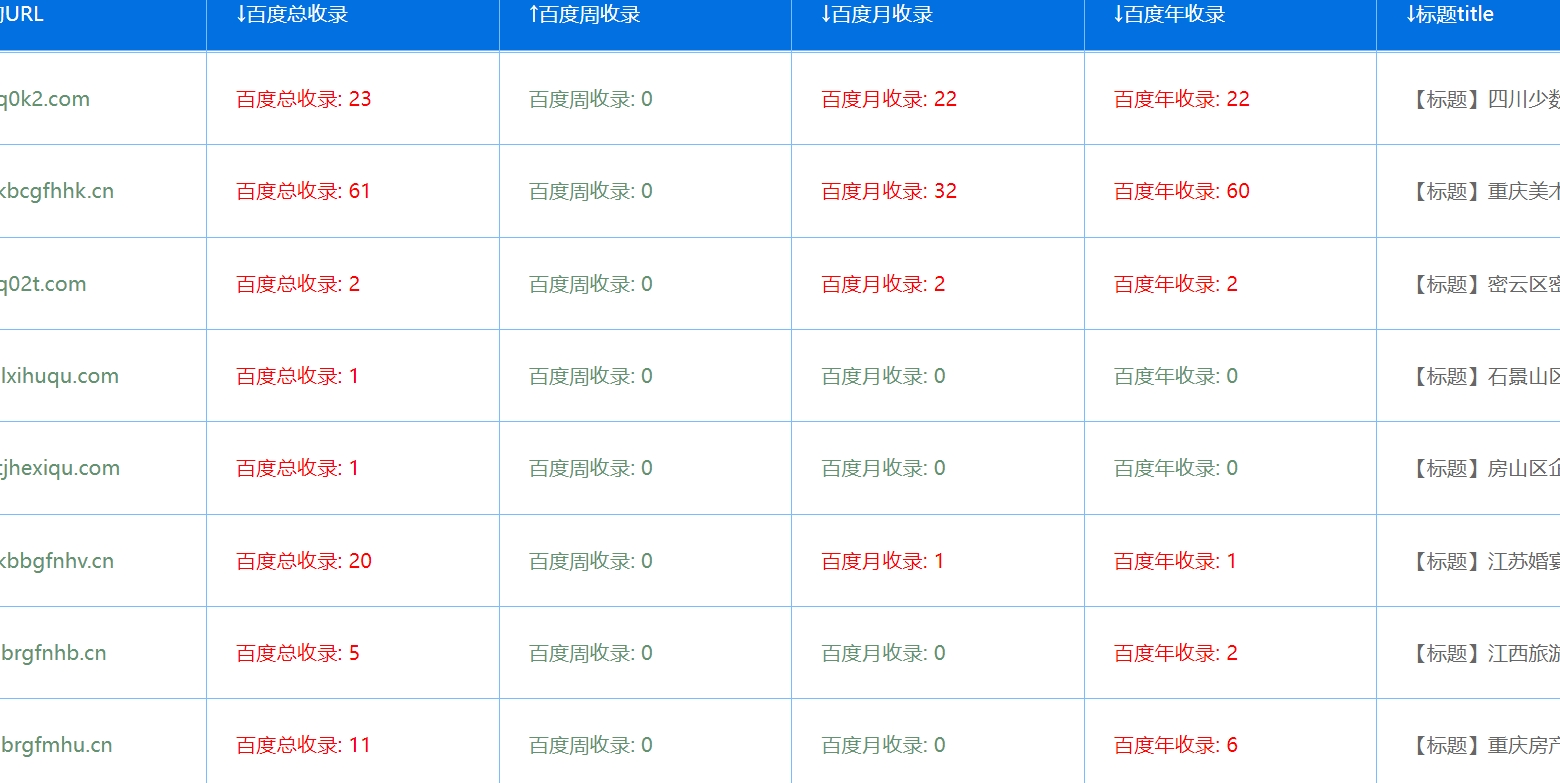Click the title starting 【标题】房山区

(1484, 468)
